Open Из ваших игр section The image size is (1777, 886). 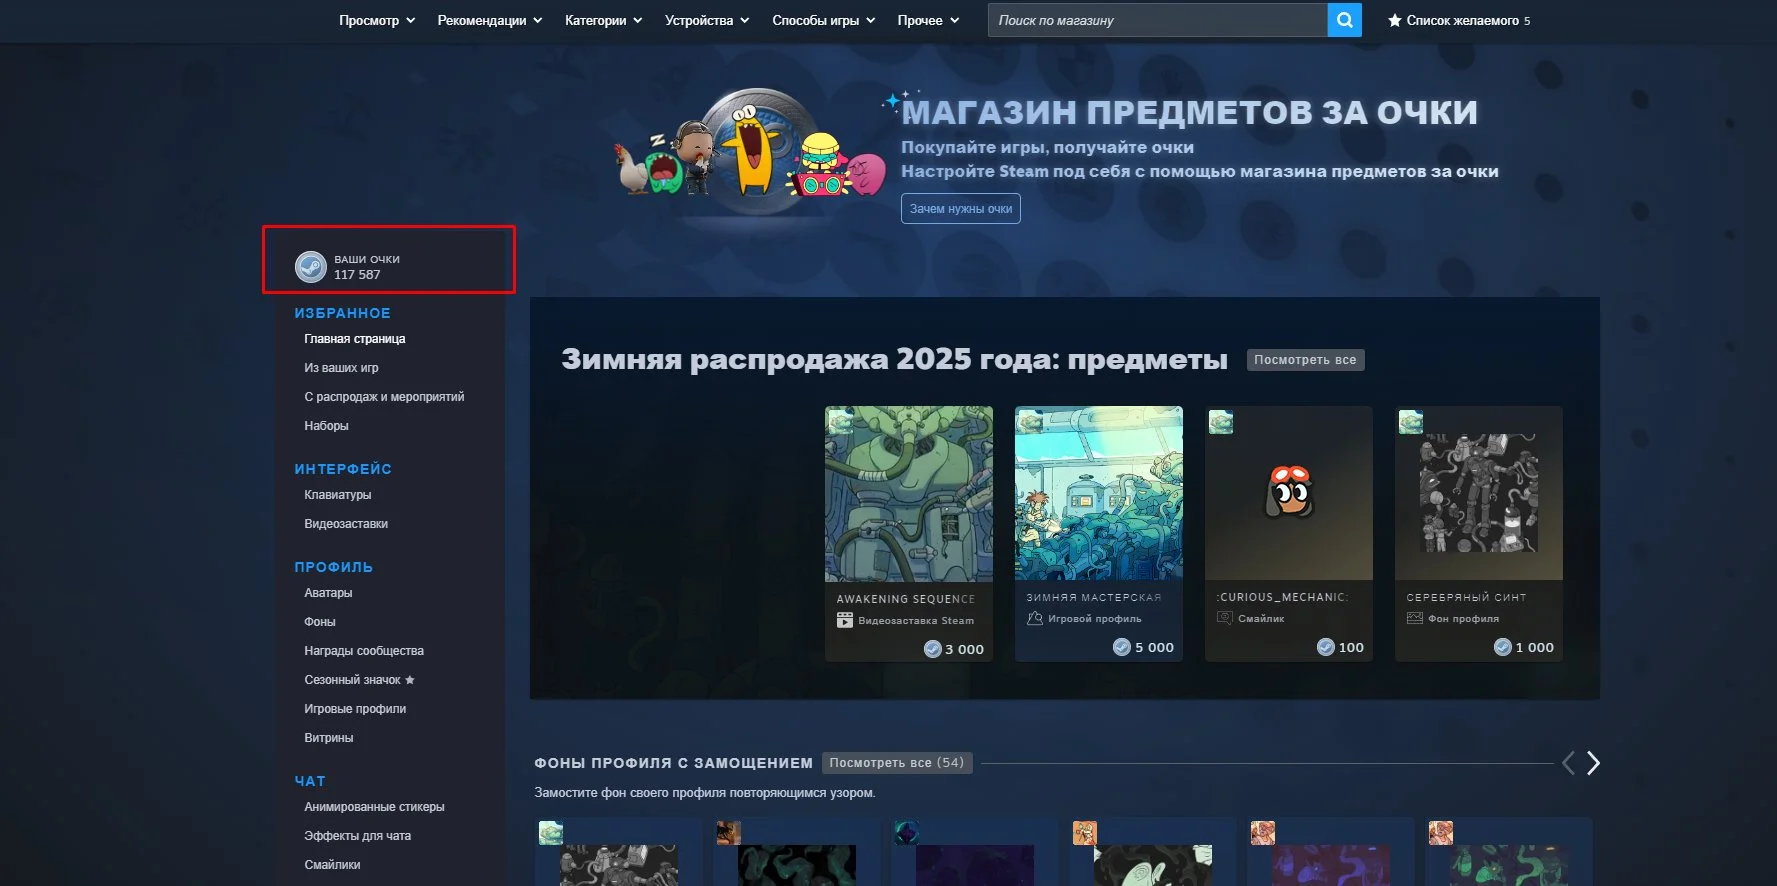point(341,368)
